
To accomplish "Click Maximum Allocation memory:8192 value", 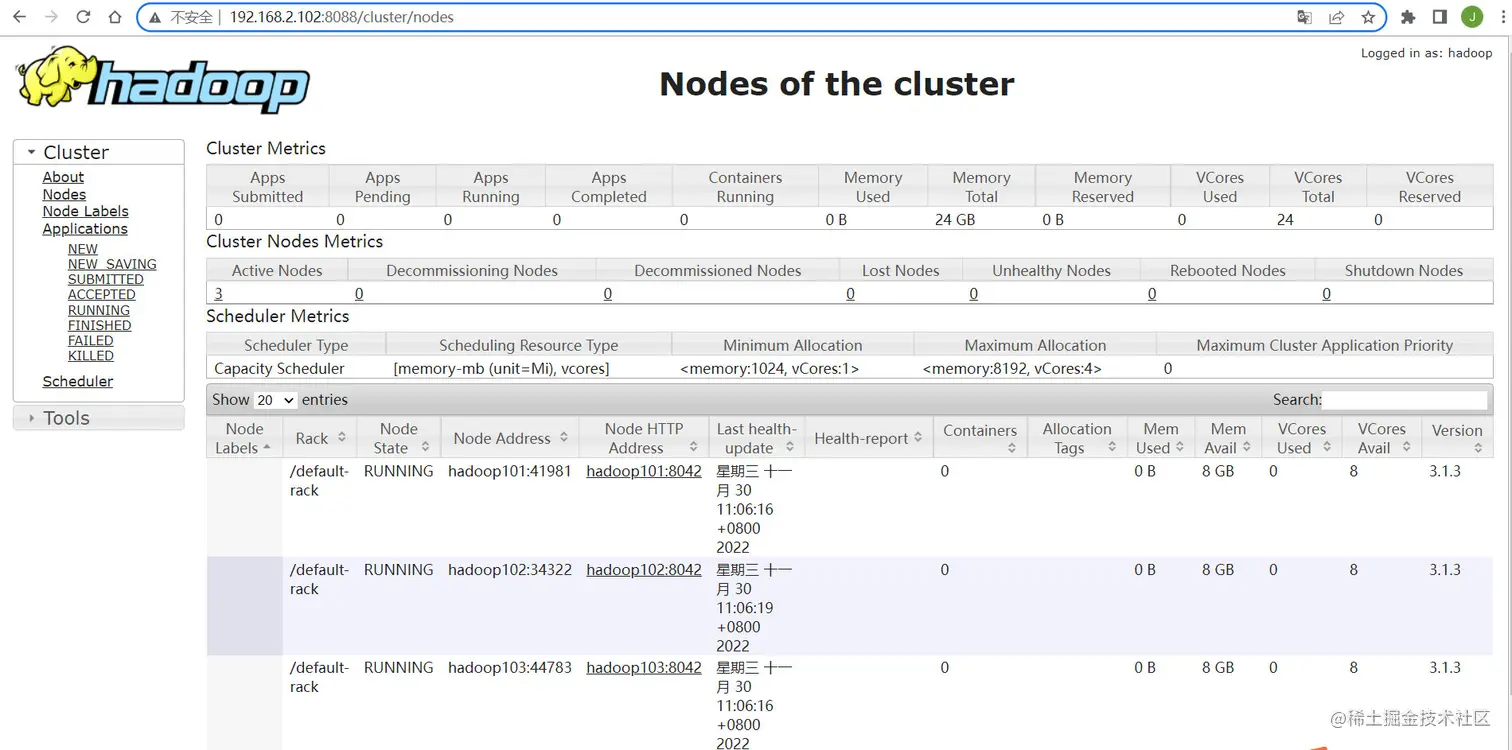I will tap(1012, 368).
